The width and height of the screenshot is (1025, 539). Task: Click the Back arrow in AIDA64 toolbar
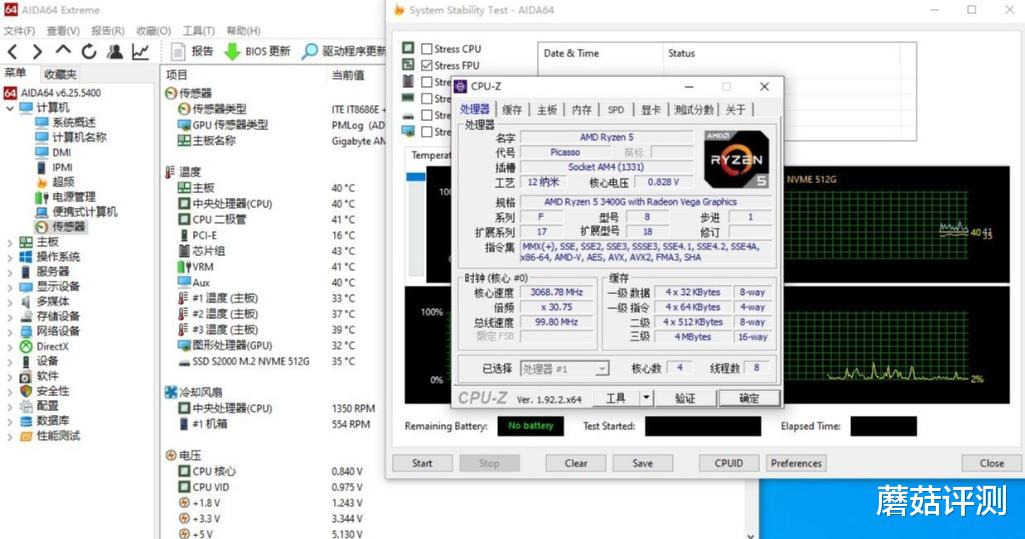click(12, 52)
